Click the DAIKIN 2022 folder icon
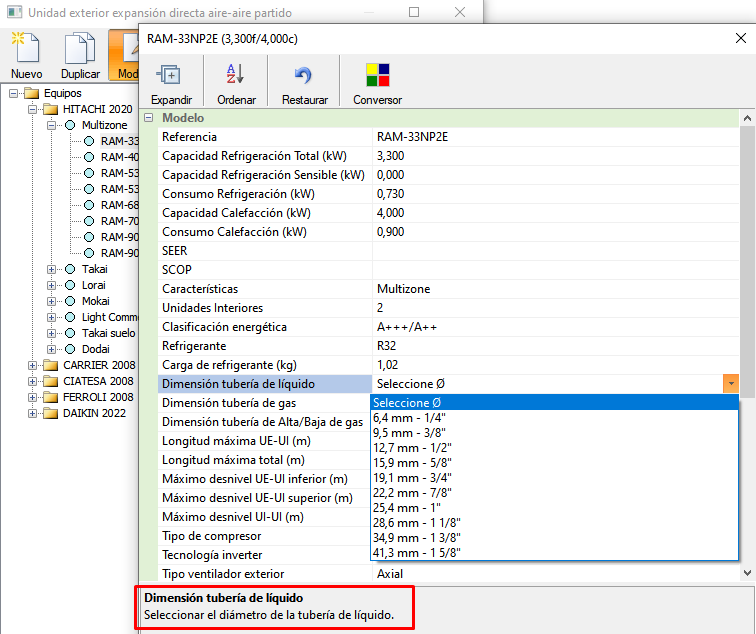 pos(51,413)
